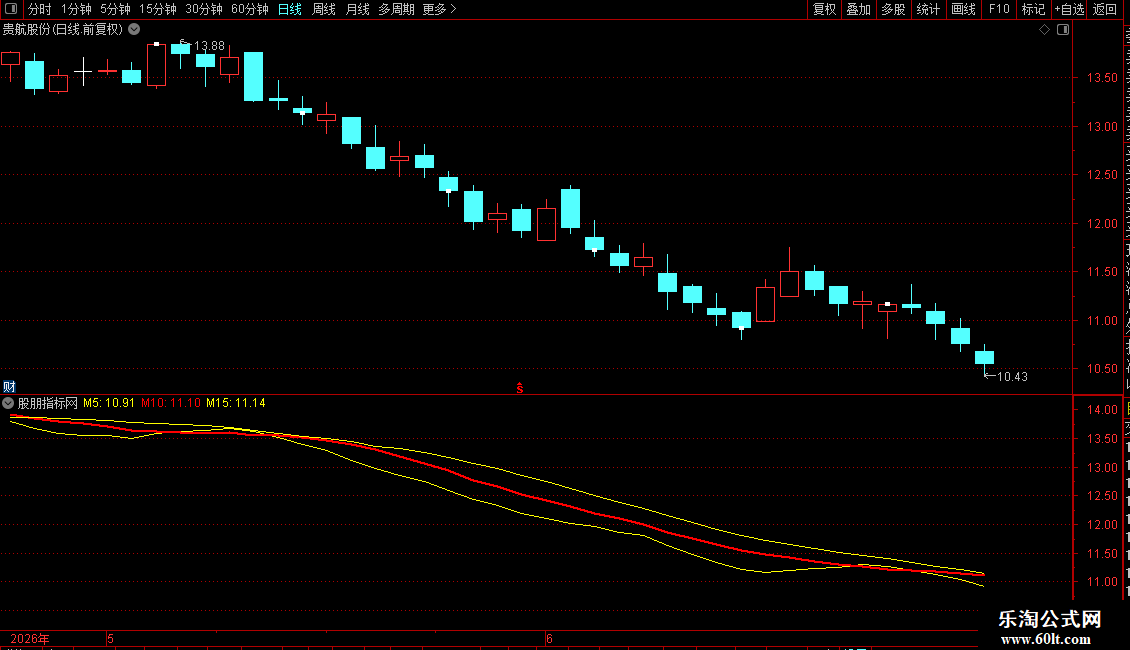Open 多股 multi-stock view

click(893, 9)
